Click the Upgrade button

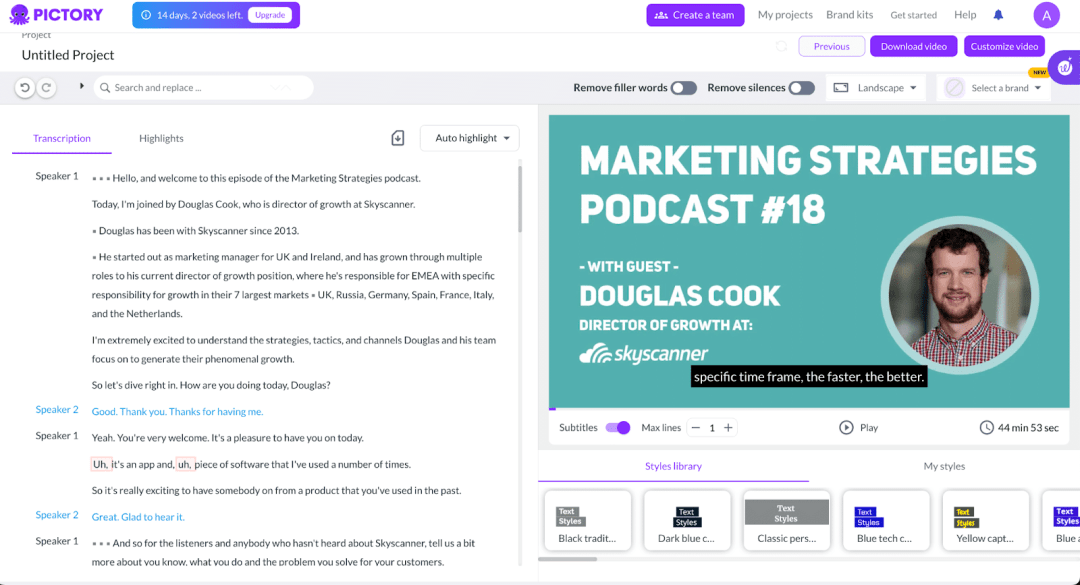270,15
